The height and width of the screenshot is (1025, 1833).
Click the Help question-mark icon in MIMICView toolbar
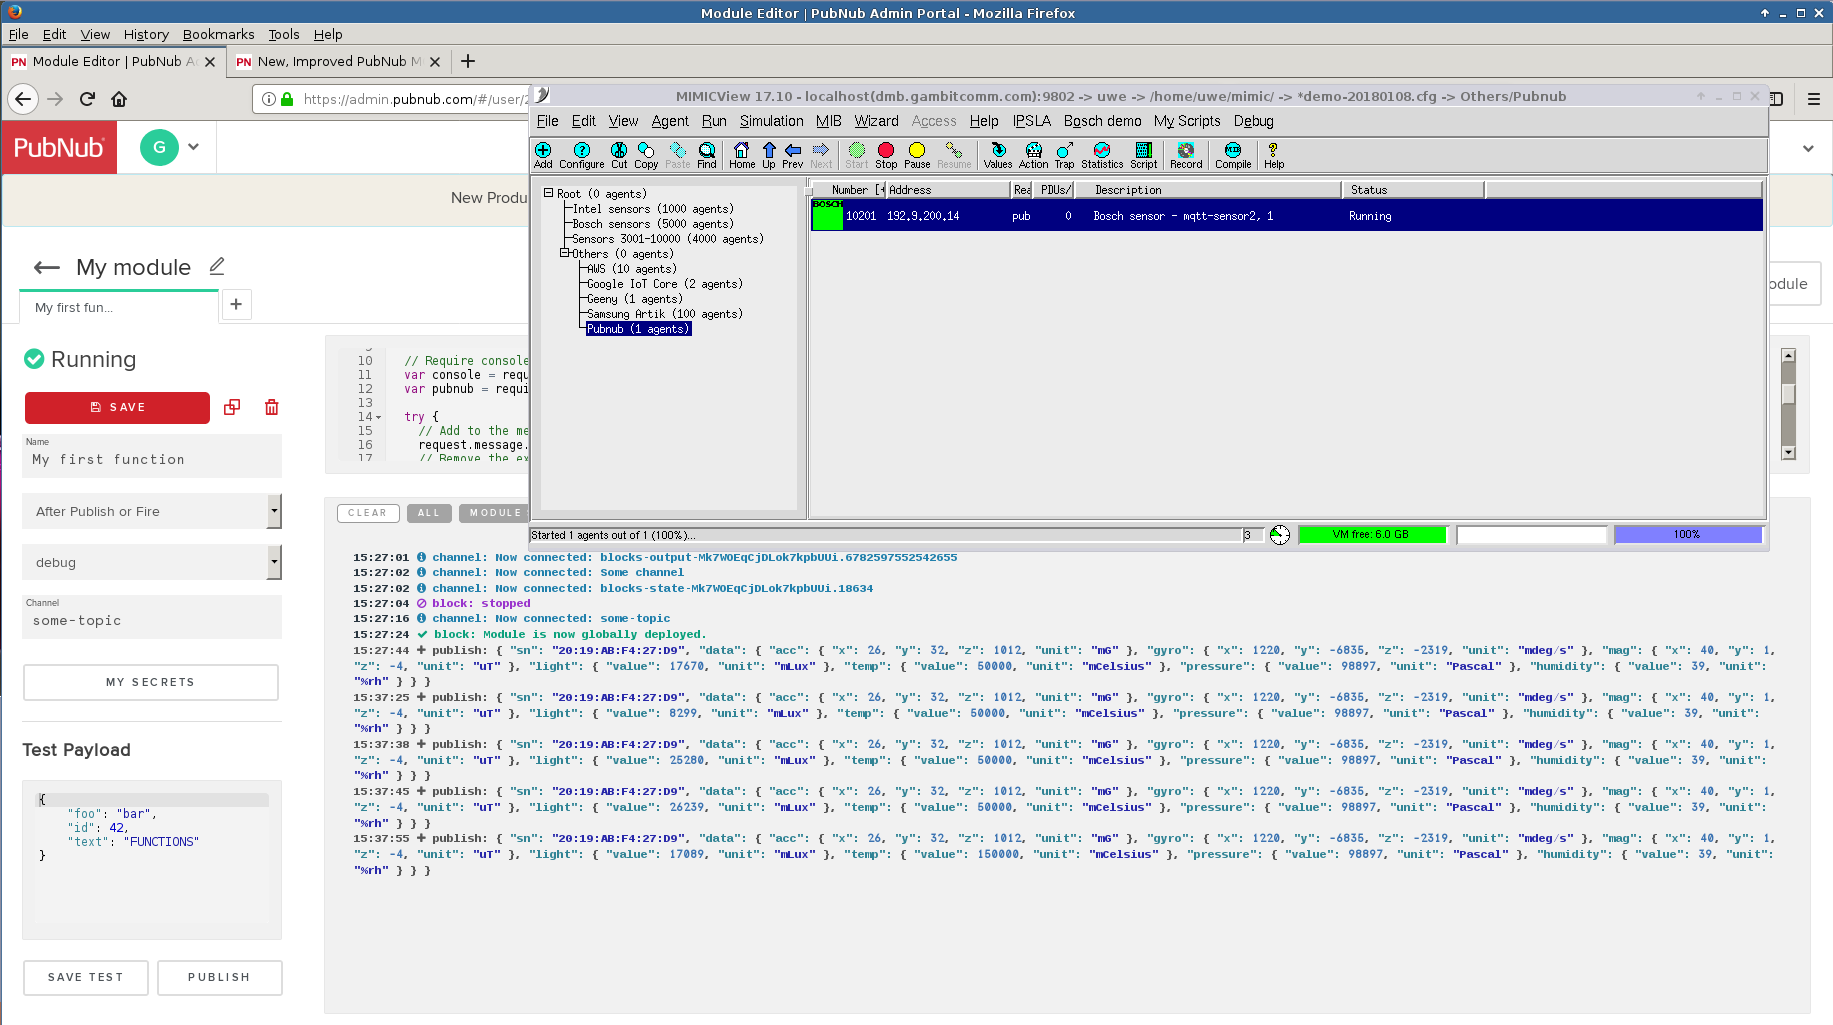[1274, 155]
